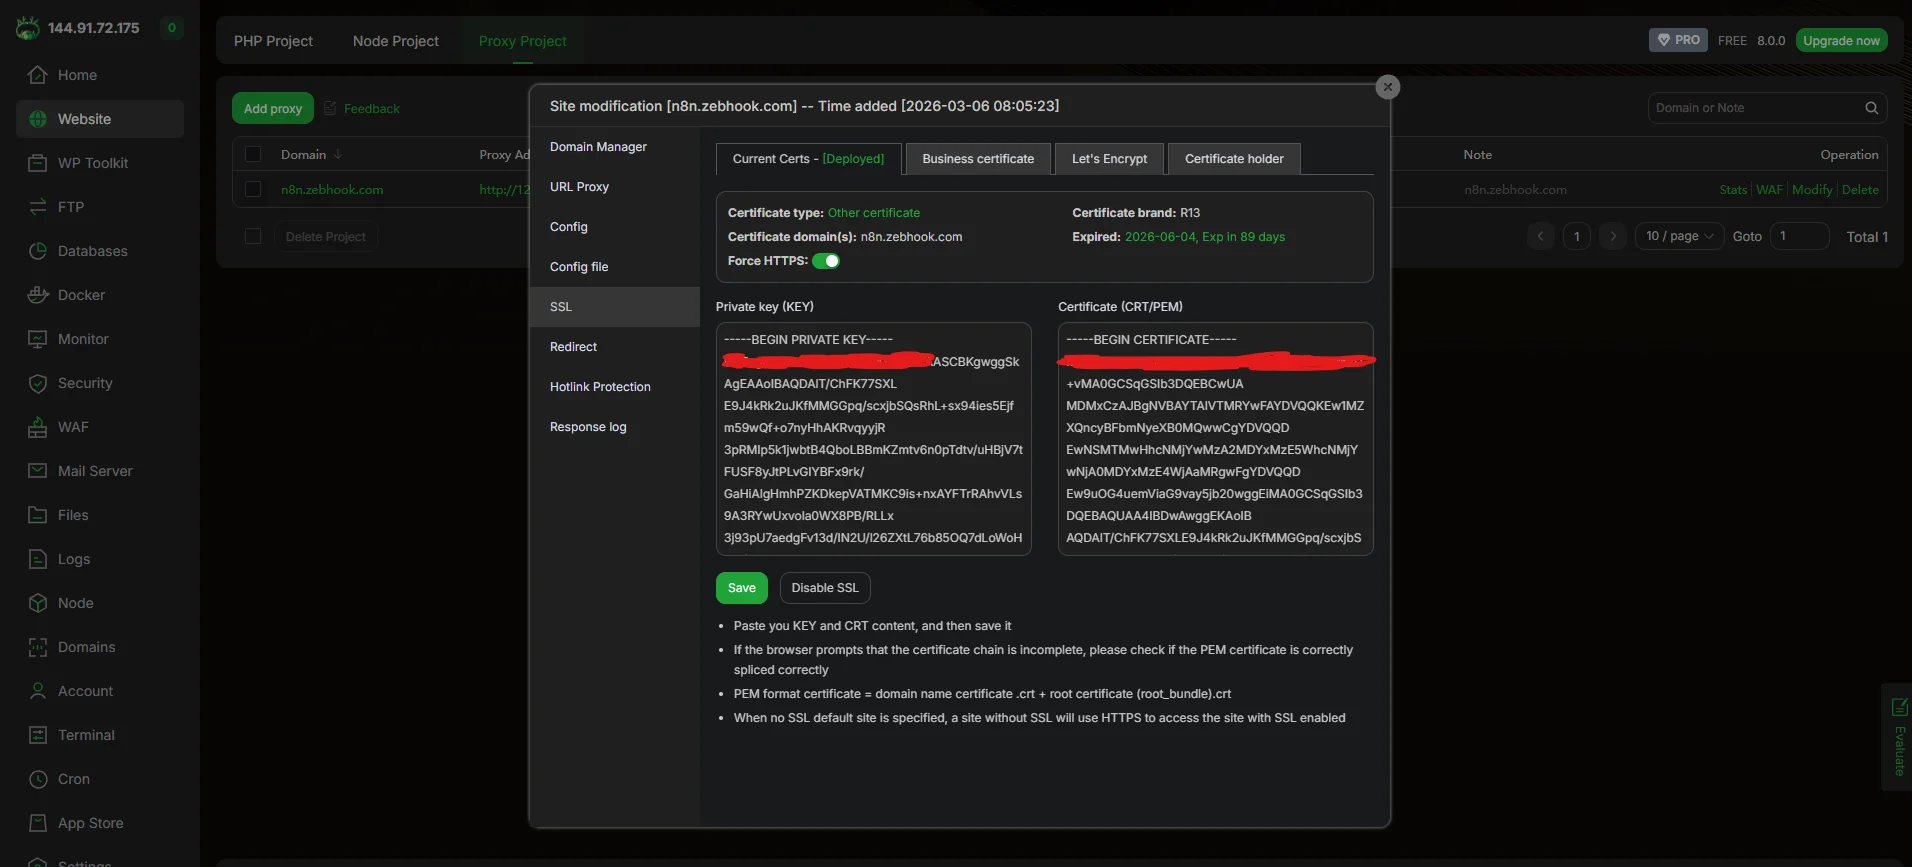Open the URL Proxy menu item

click(x=579, y=187)
